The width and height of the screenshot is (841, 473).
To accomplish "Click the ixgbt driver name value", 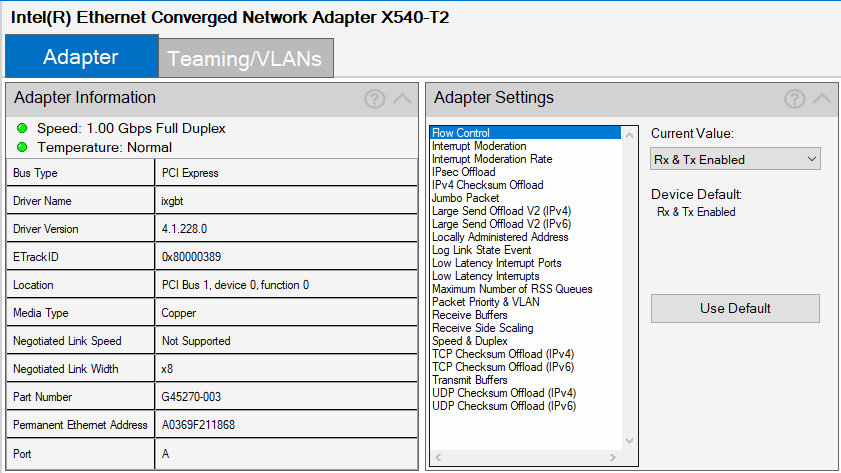I will (x=286, y=201).
